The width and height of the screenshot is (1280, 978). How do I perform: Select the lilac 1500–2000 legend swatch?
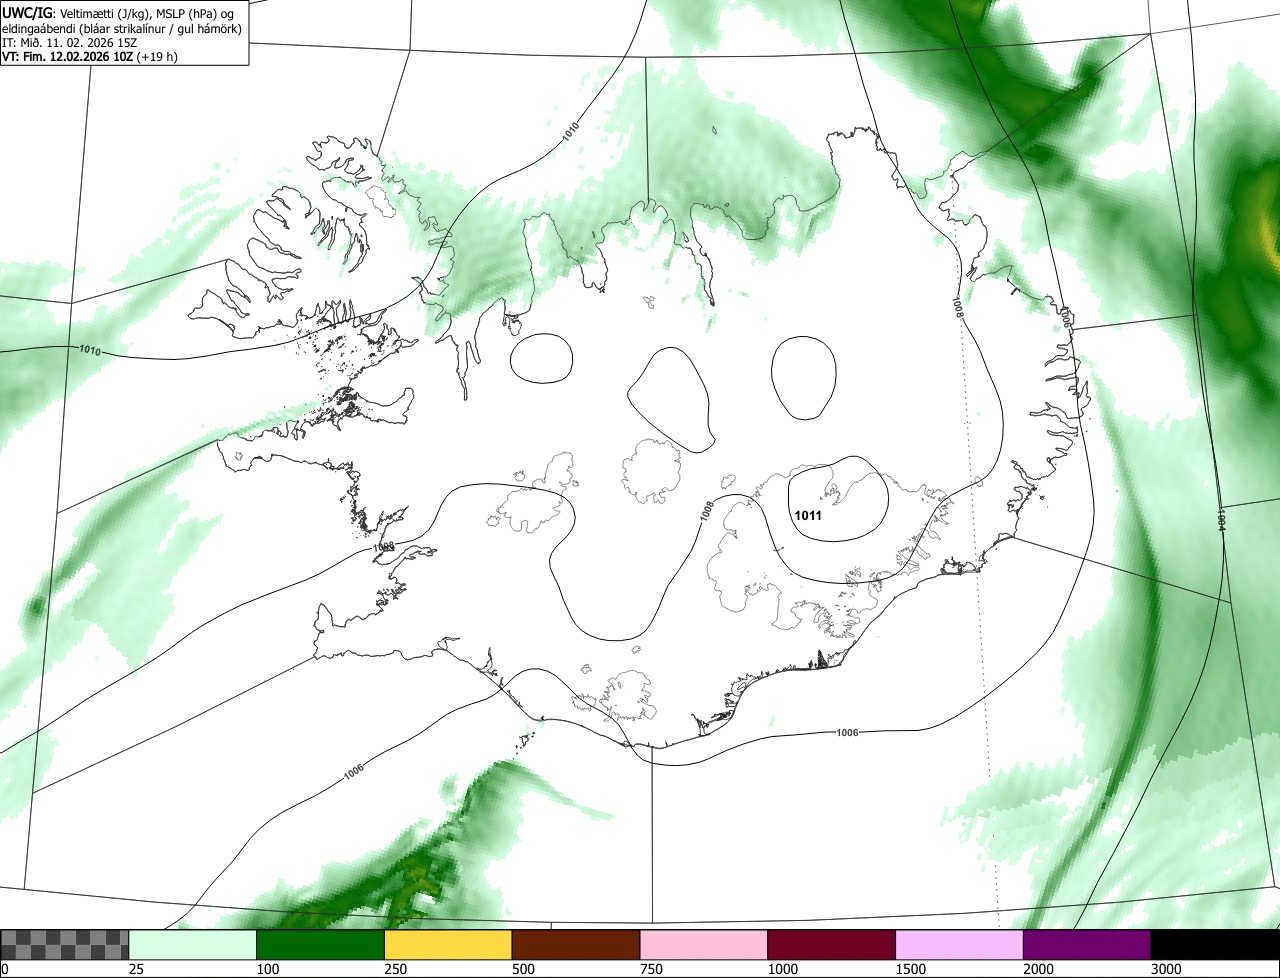[x=960, y=945]
